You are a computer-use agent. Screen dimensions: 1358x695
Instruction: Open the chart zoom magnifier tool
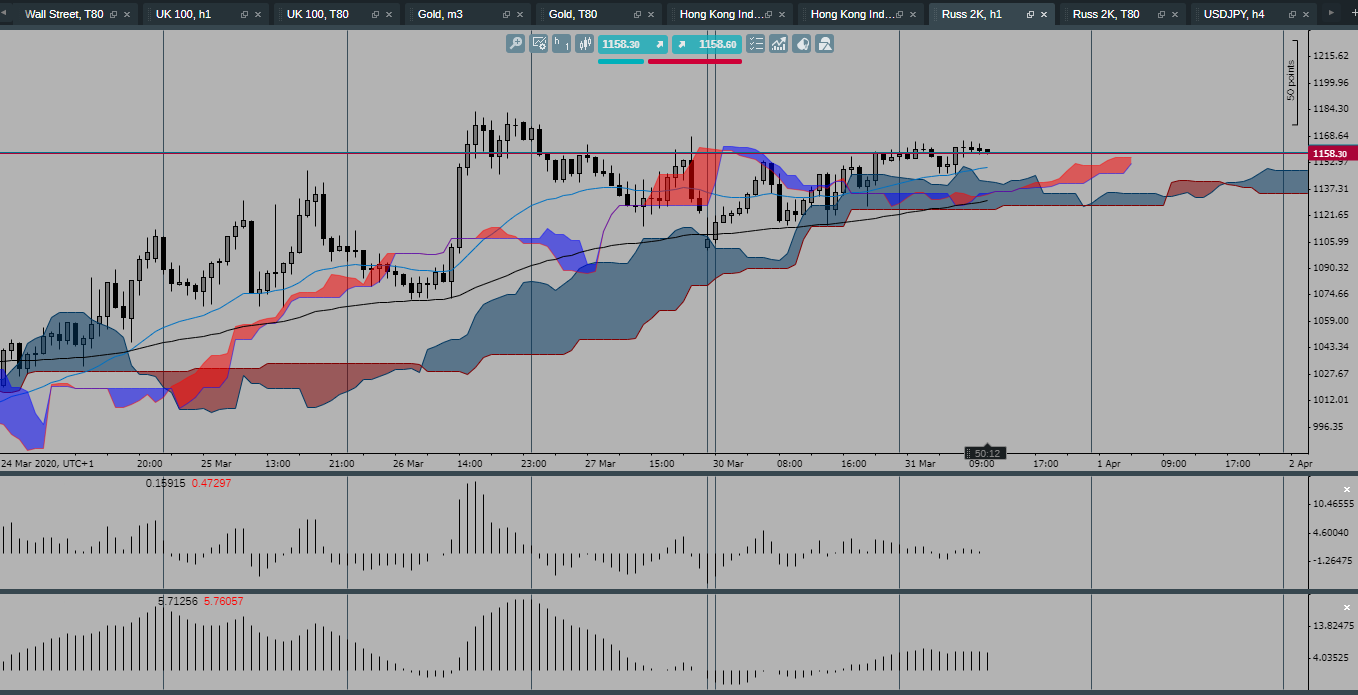pos(515,44)
